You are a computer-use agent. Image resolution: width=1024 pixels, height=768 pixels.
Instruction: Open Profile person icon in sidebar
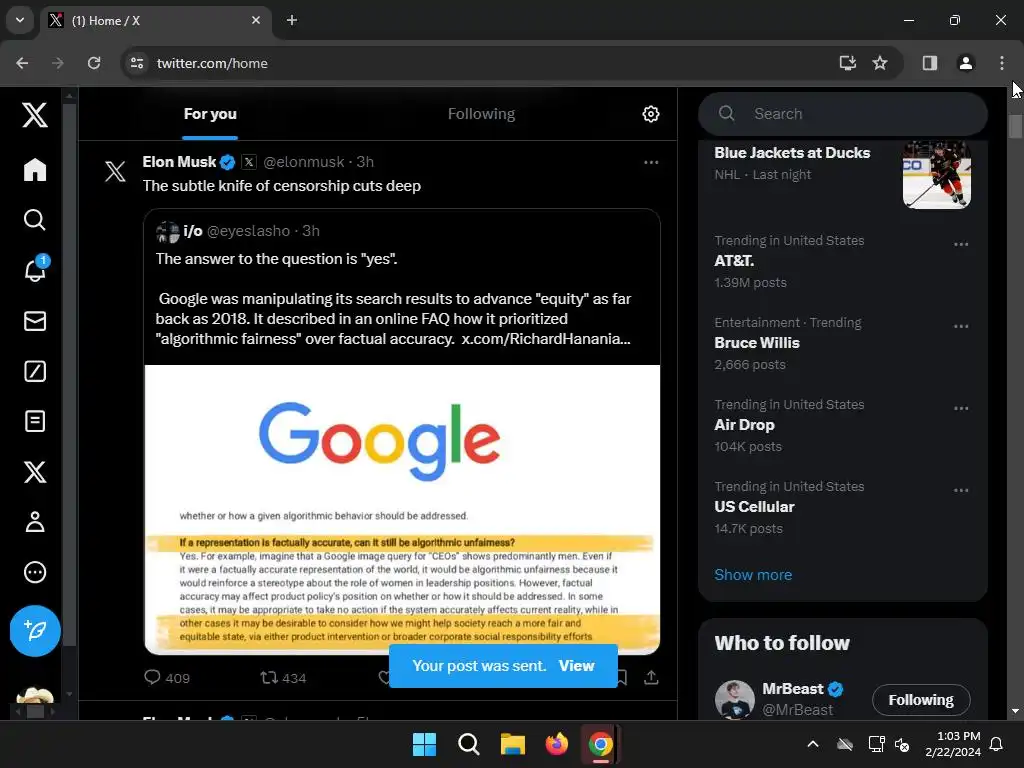(35, 522)
